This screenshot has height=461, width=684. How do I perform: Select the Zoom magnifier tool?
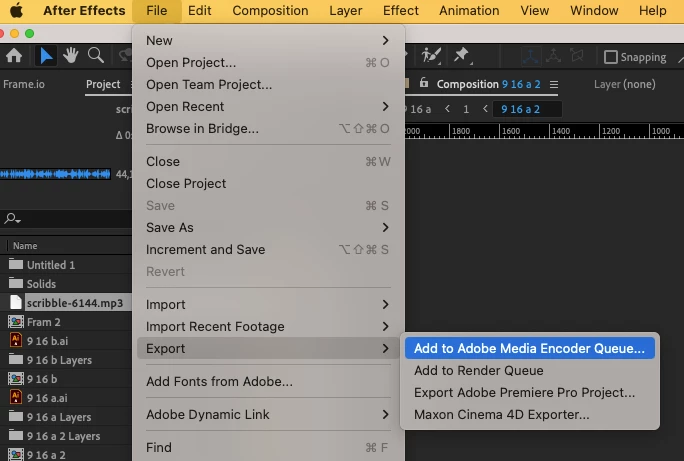click(96, 55)
